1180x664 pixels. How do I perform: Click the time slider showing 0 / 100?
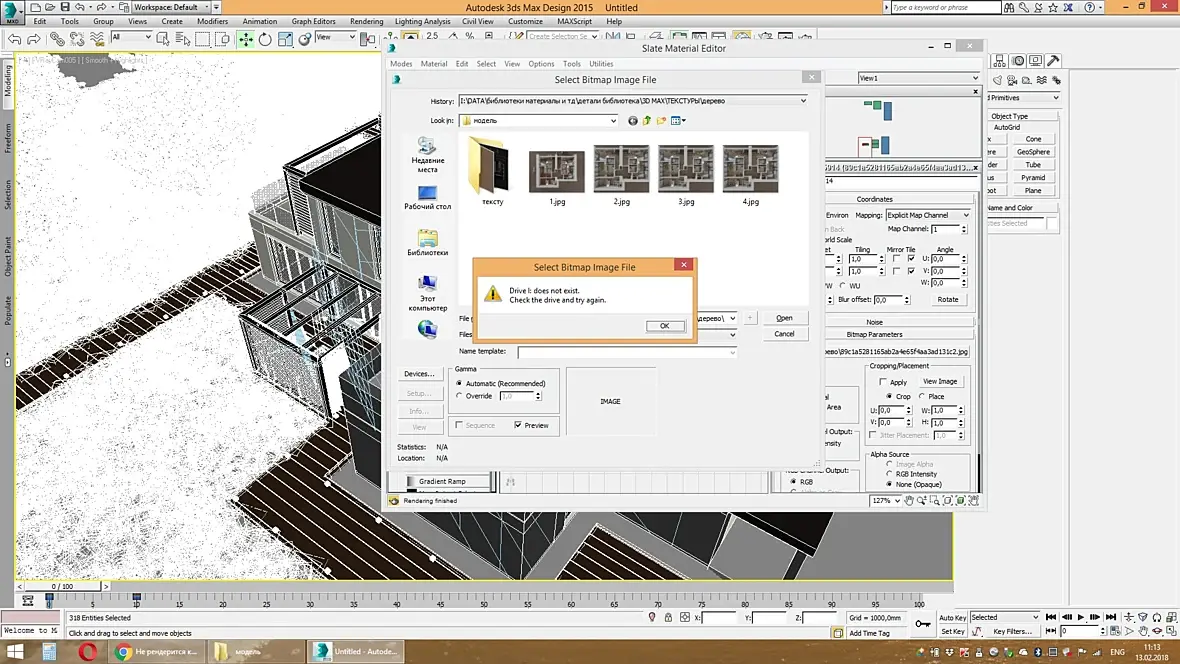click(61, 586)
